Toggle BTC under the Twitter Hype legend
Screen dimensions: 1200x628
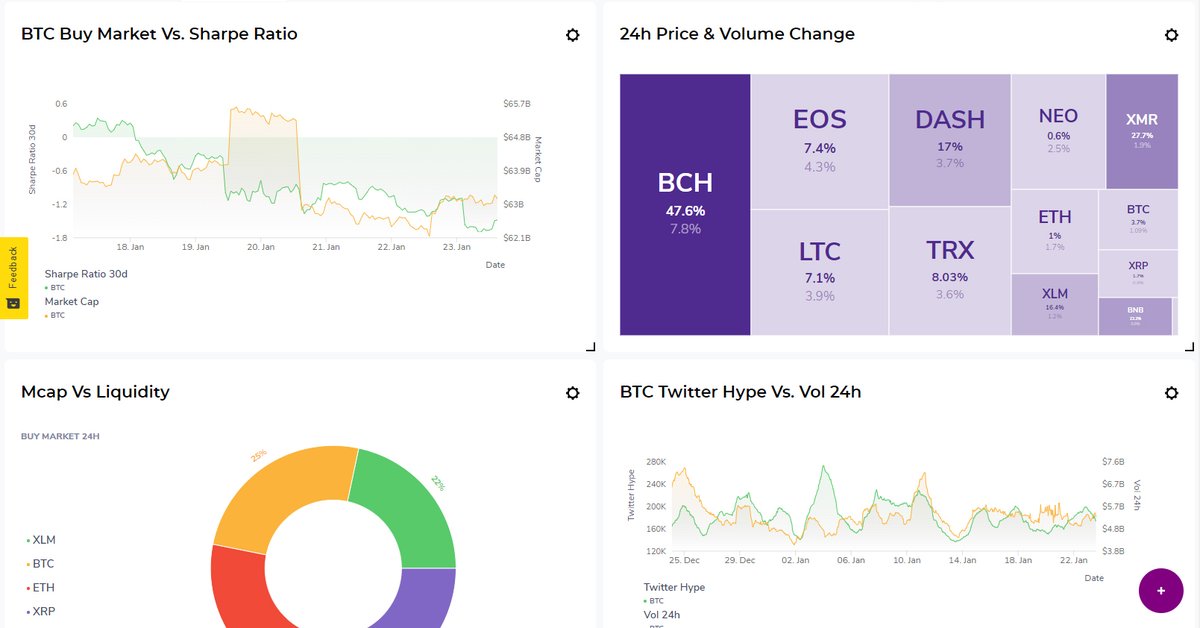click(x=656, y=601)
